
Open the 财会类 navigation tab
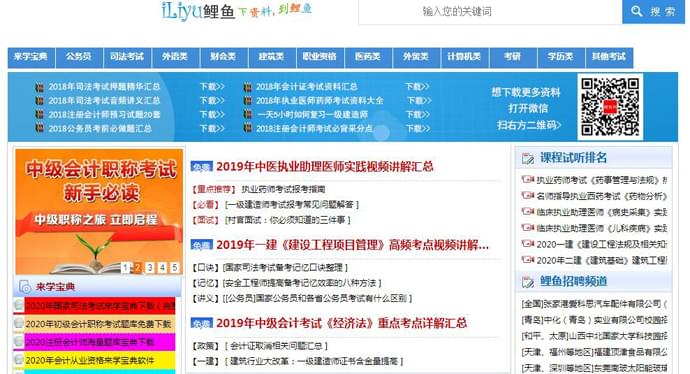(x=223, y=57)
